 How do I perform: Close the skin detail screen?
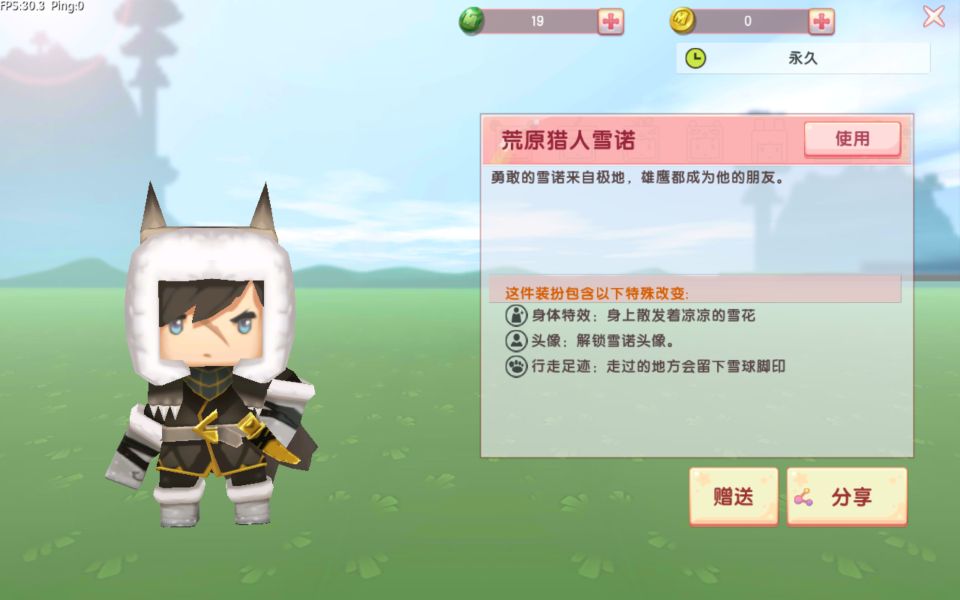(934, 17)
